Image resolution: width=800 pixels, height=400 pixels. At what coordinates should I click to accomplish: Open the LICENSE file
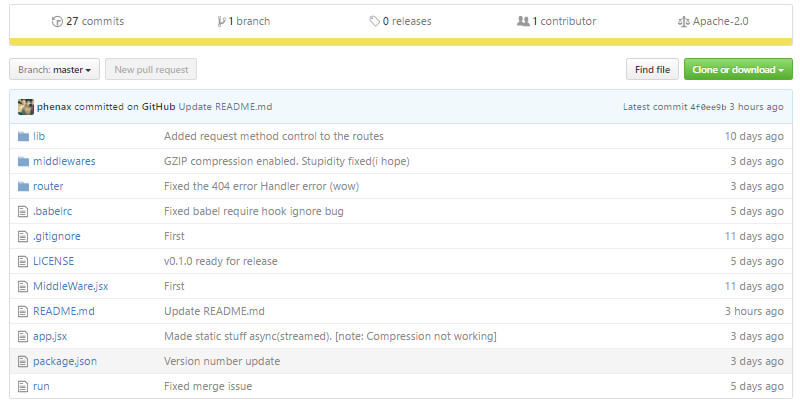click(x=54, y=261)
